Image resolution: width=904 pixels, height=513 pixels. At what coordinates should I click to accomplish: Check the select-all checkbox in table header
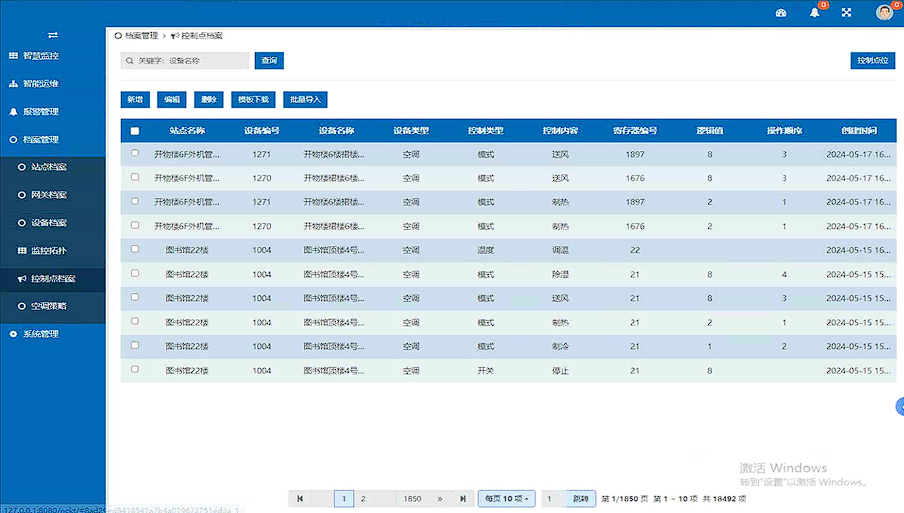point(135,131)
